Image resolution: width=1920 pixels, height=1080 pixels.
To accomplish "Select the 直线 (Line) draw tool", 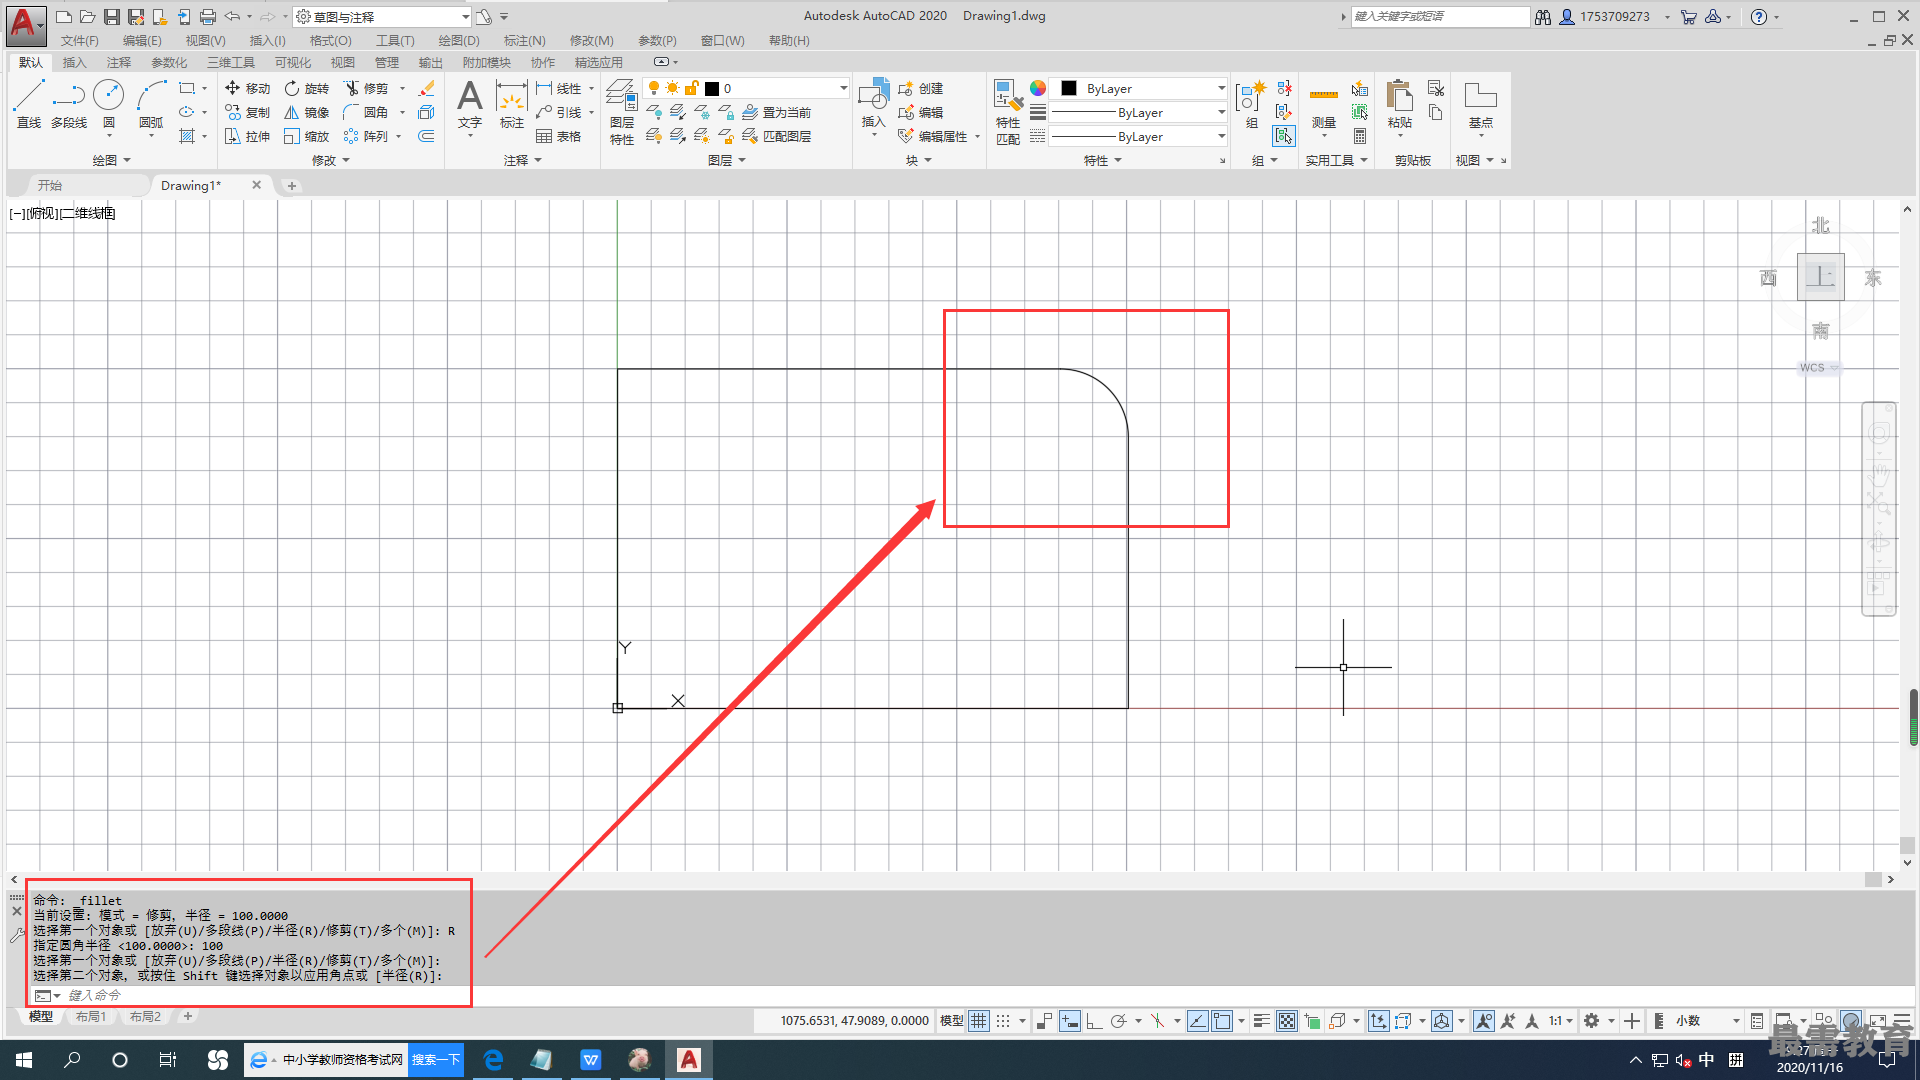I will [x=29, y=105].
